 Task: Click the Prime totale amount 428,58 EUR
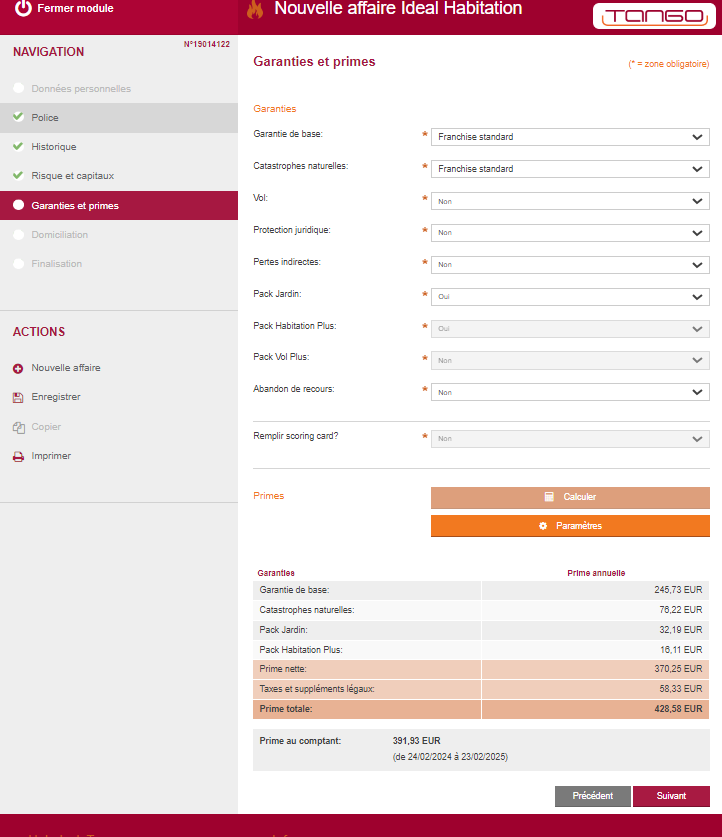(x=678, y=709)
